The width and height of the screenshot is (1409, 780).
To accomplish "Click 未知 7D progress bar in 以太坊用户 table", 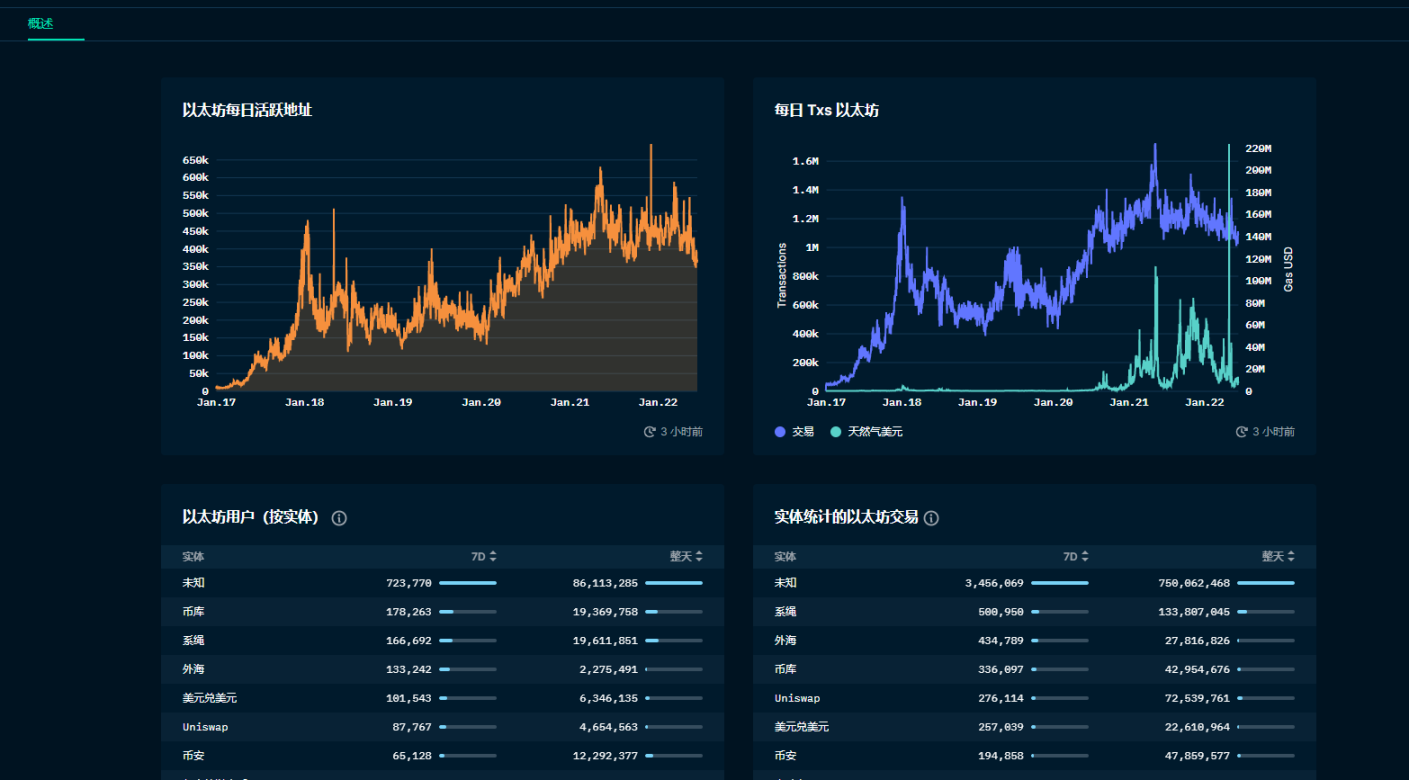I will click(x=467, y=583).
